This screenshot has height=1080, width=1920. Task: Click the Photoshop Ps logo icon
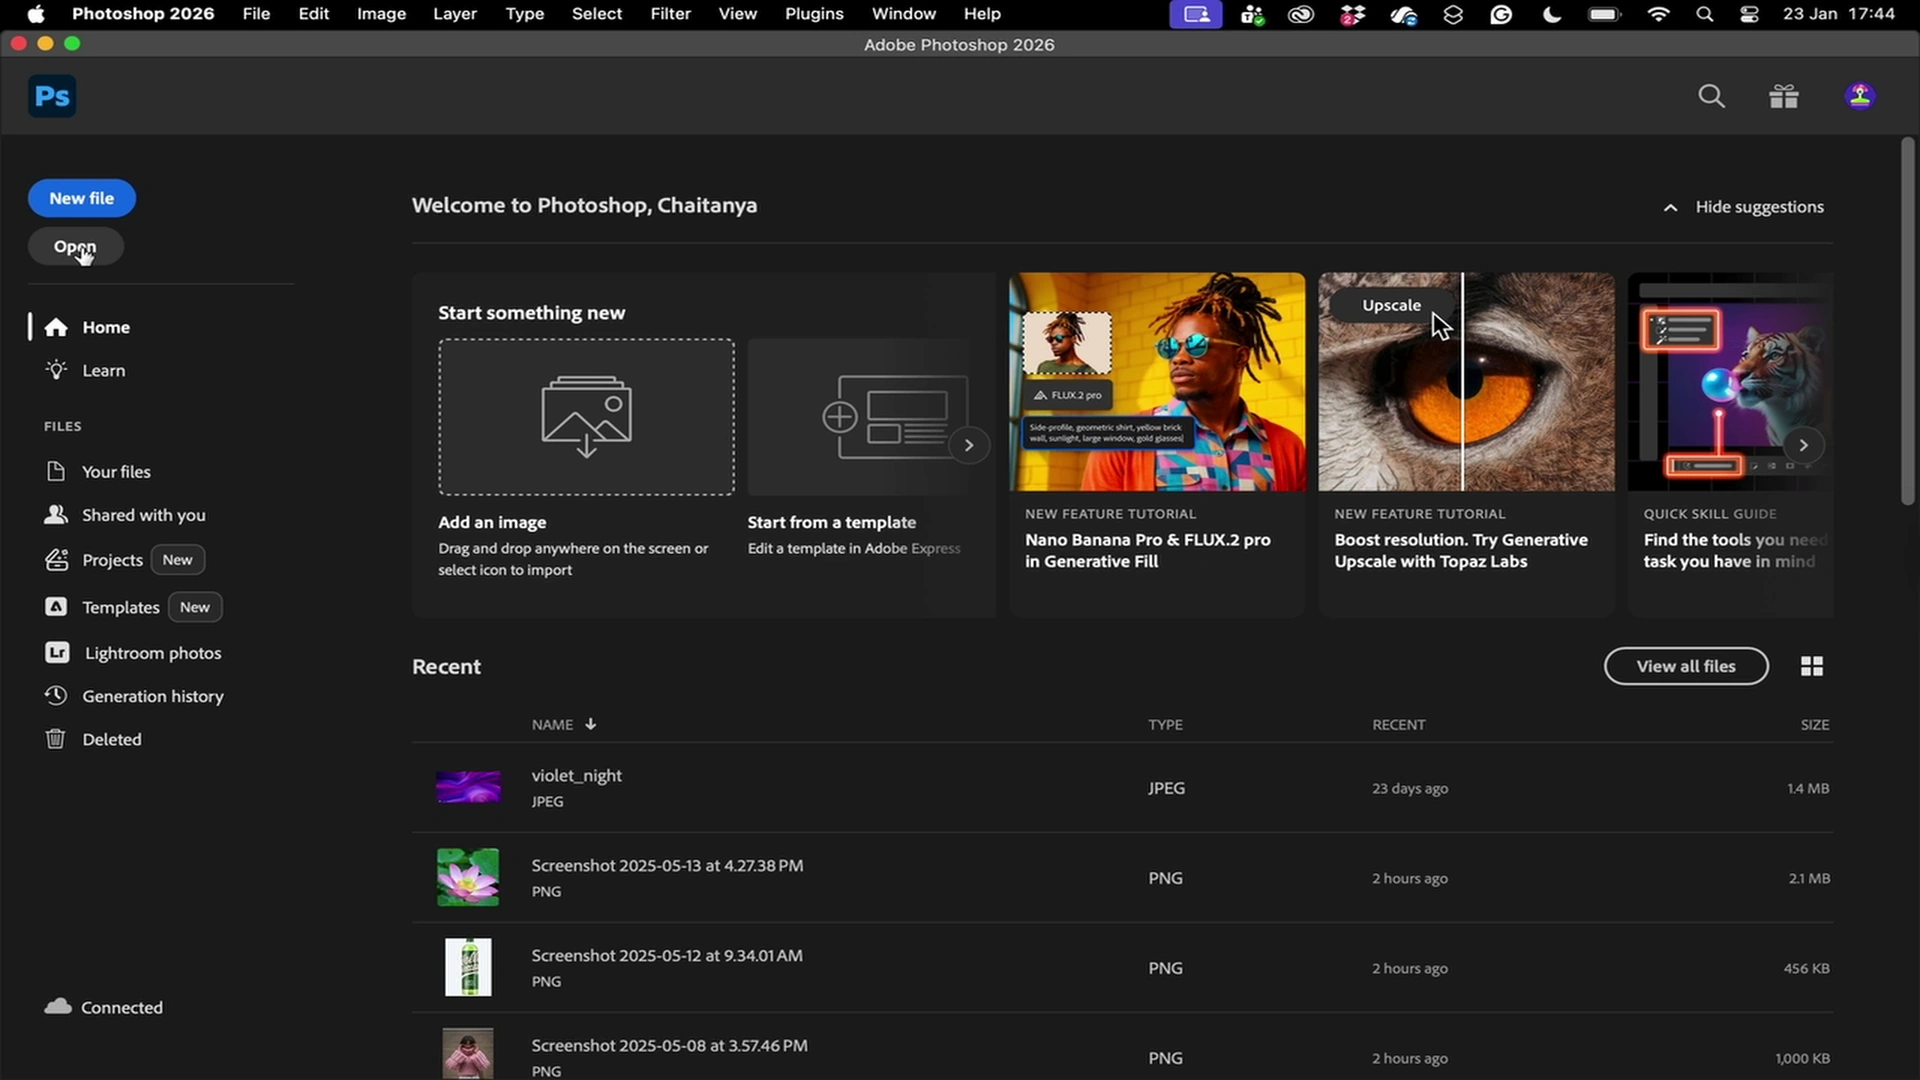[52, 97]
